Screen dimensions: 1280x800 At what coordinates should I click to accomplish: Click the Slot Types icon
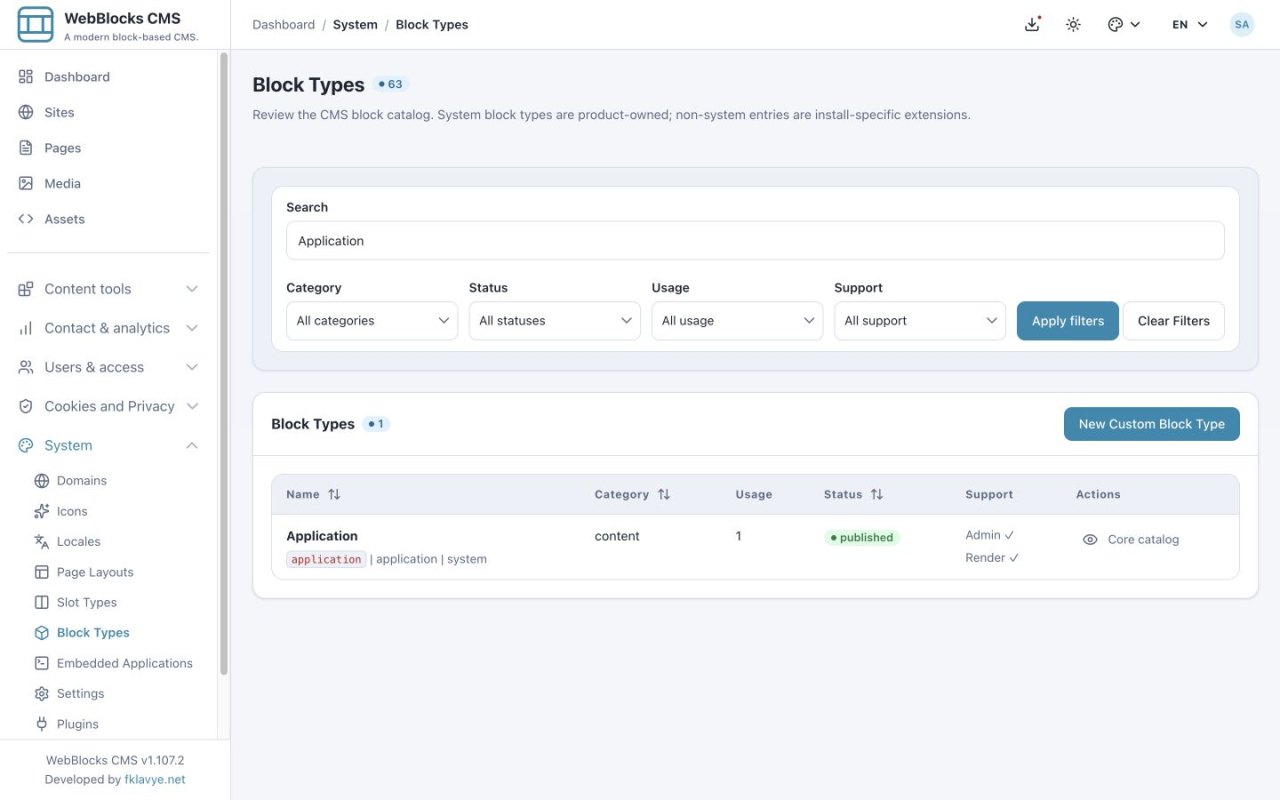pos(42,602)
